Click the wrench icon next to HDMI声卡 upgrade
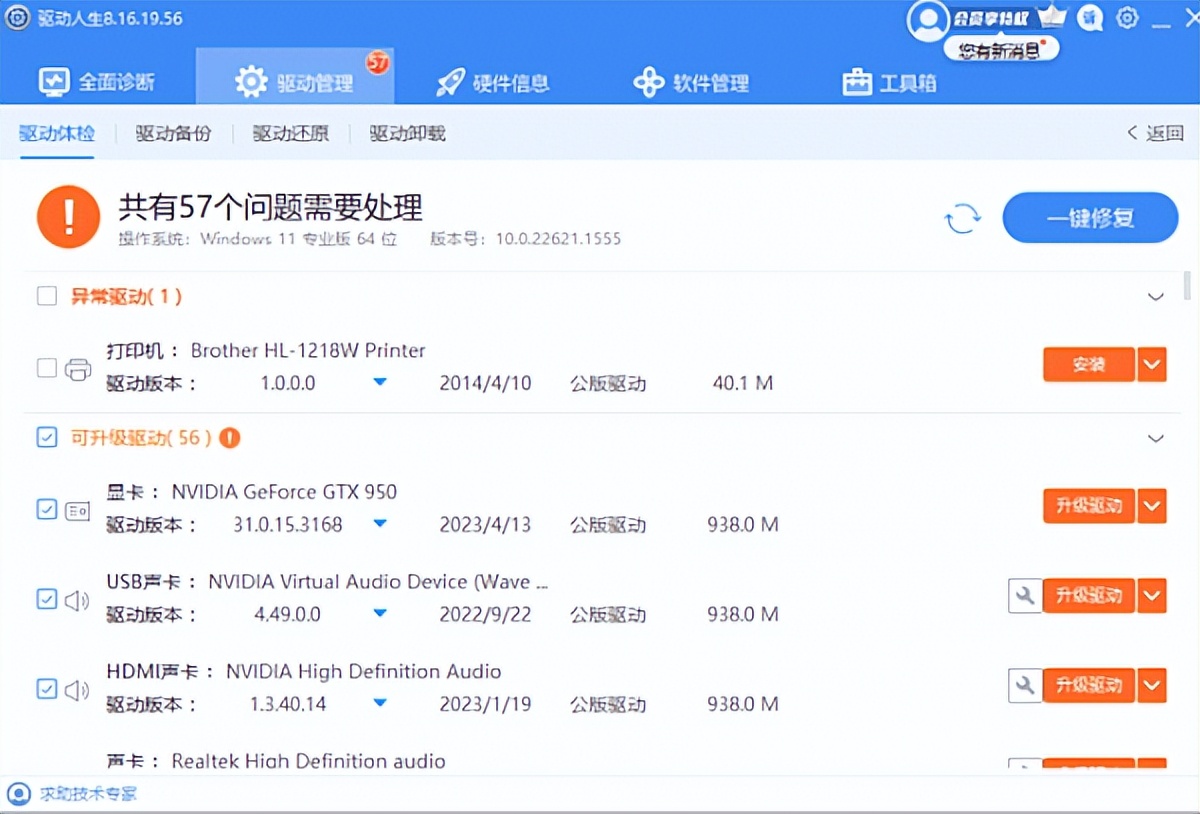 click(1024, 685)
